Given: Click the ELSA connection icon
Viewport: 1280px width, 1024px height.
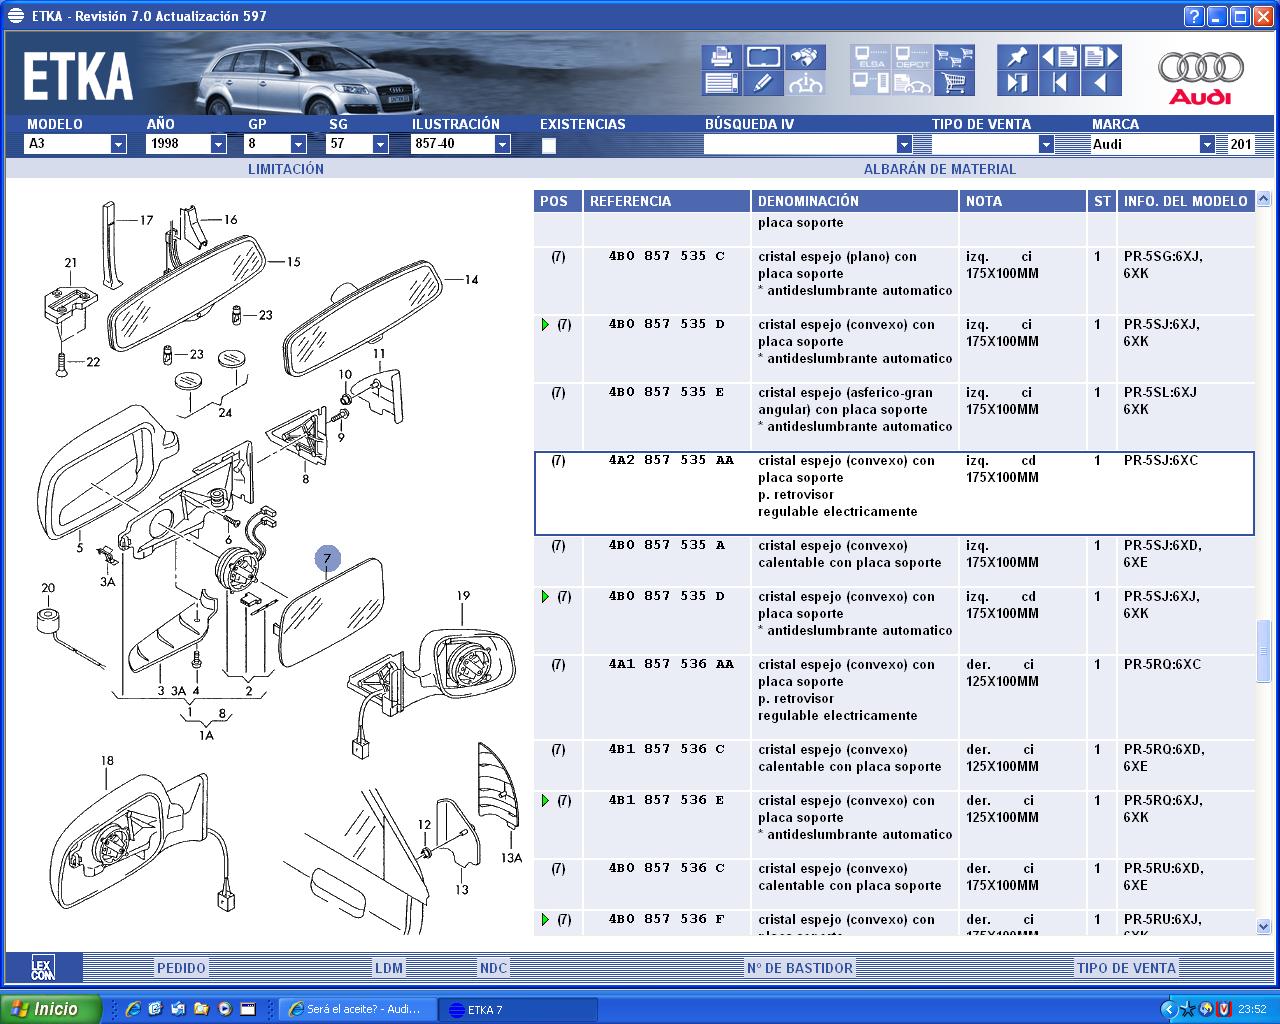Looking at the screenshot, I should tap(871, 57).
